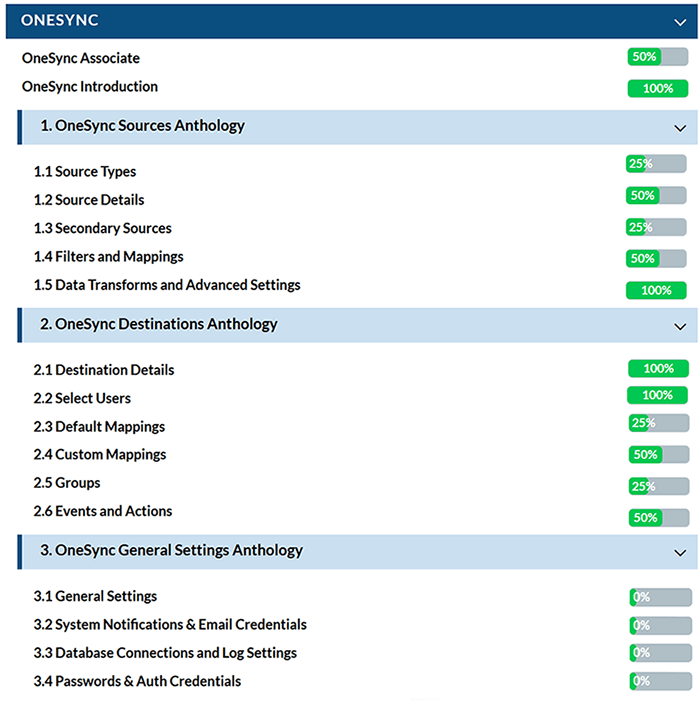Click Custom Mappings 50% progress bar
The width and height of the screenshot is (700, 707).
[x=659, y=454]
